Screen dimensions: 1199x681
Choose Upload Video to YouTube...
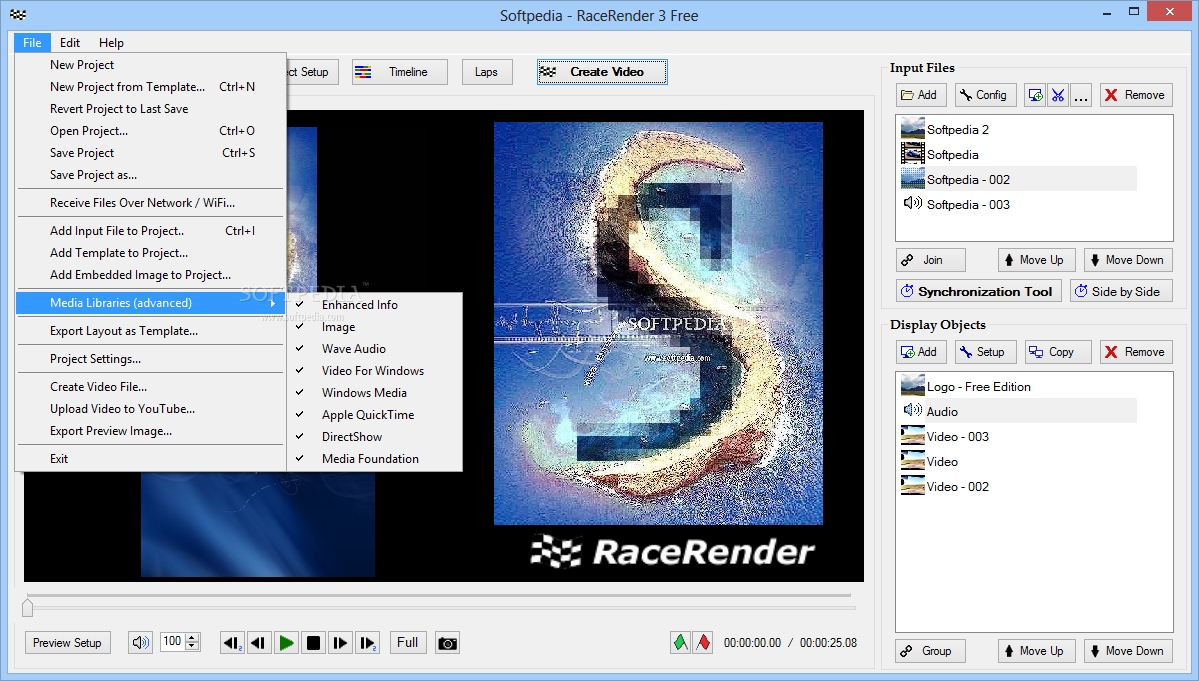(150, 409)
